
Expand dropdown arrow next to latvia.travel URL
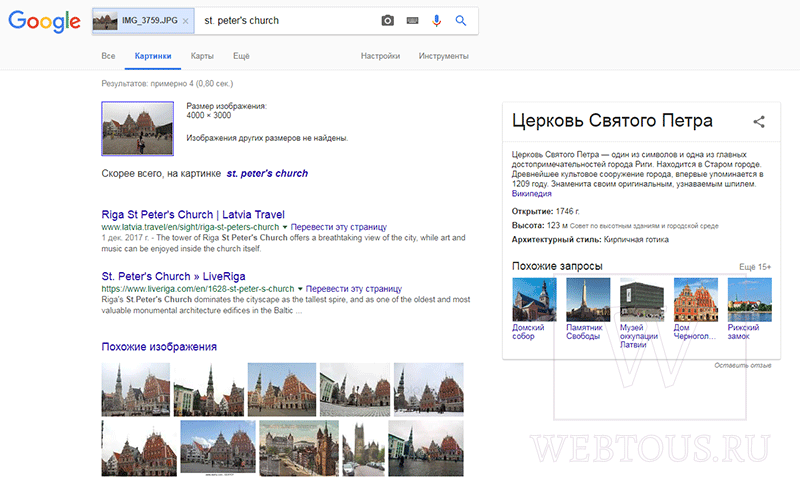(x=285, y=227)
